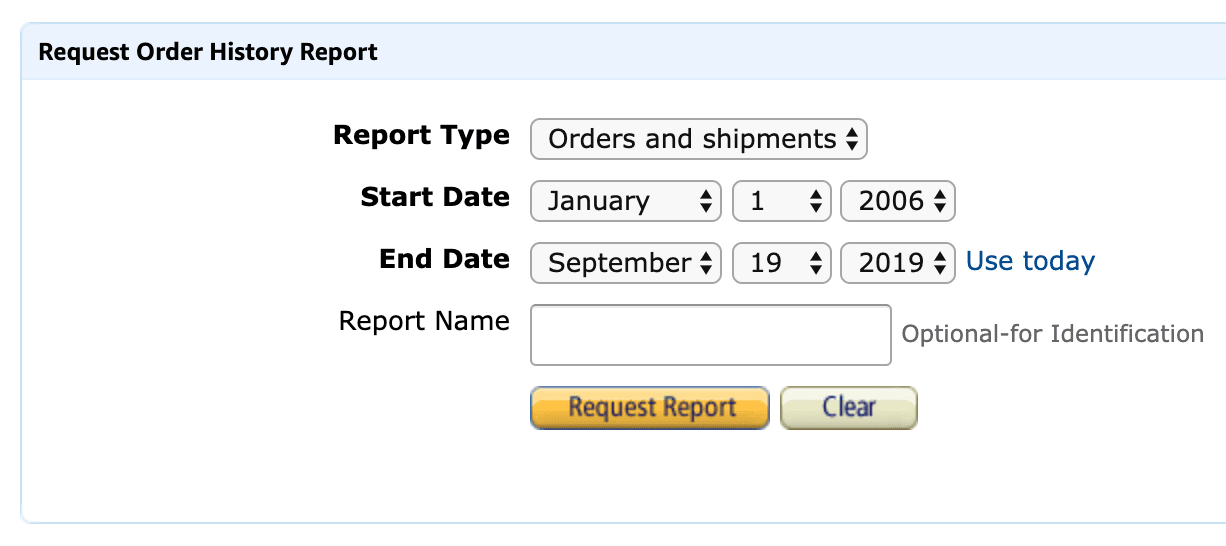
Task: Focus the Report Name text field
Action: pyautogui.click(x=710, y=335)
